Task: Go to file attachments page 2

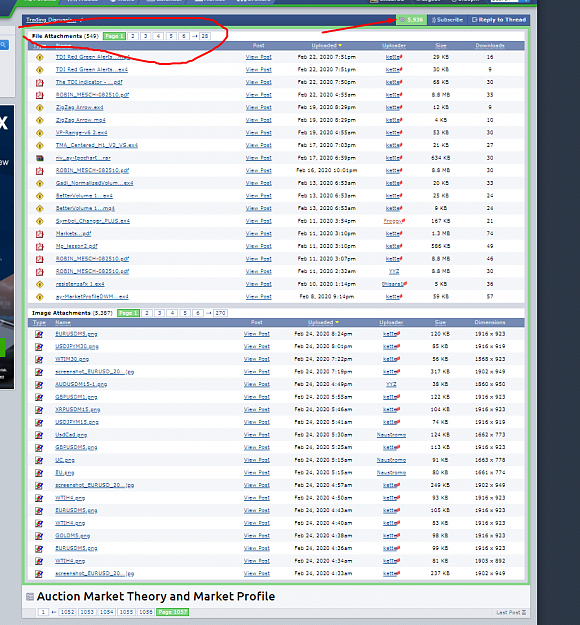Action: [x=133, y=36]
